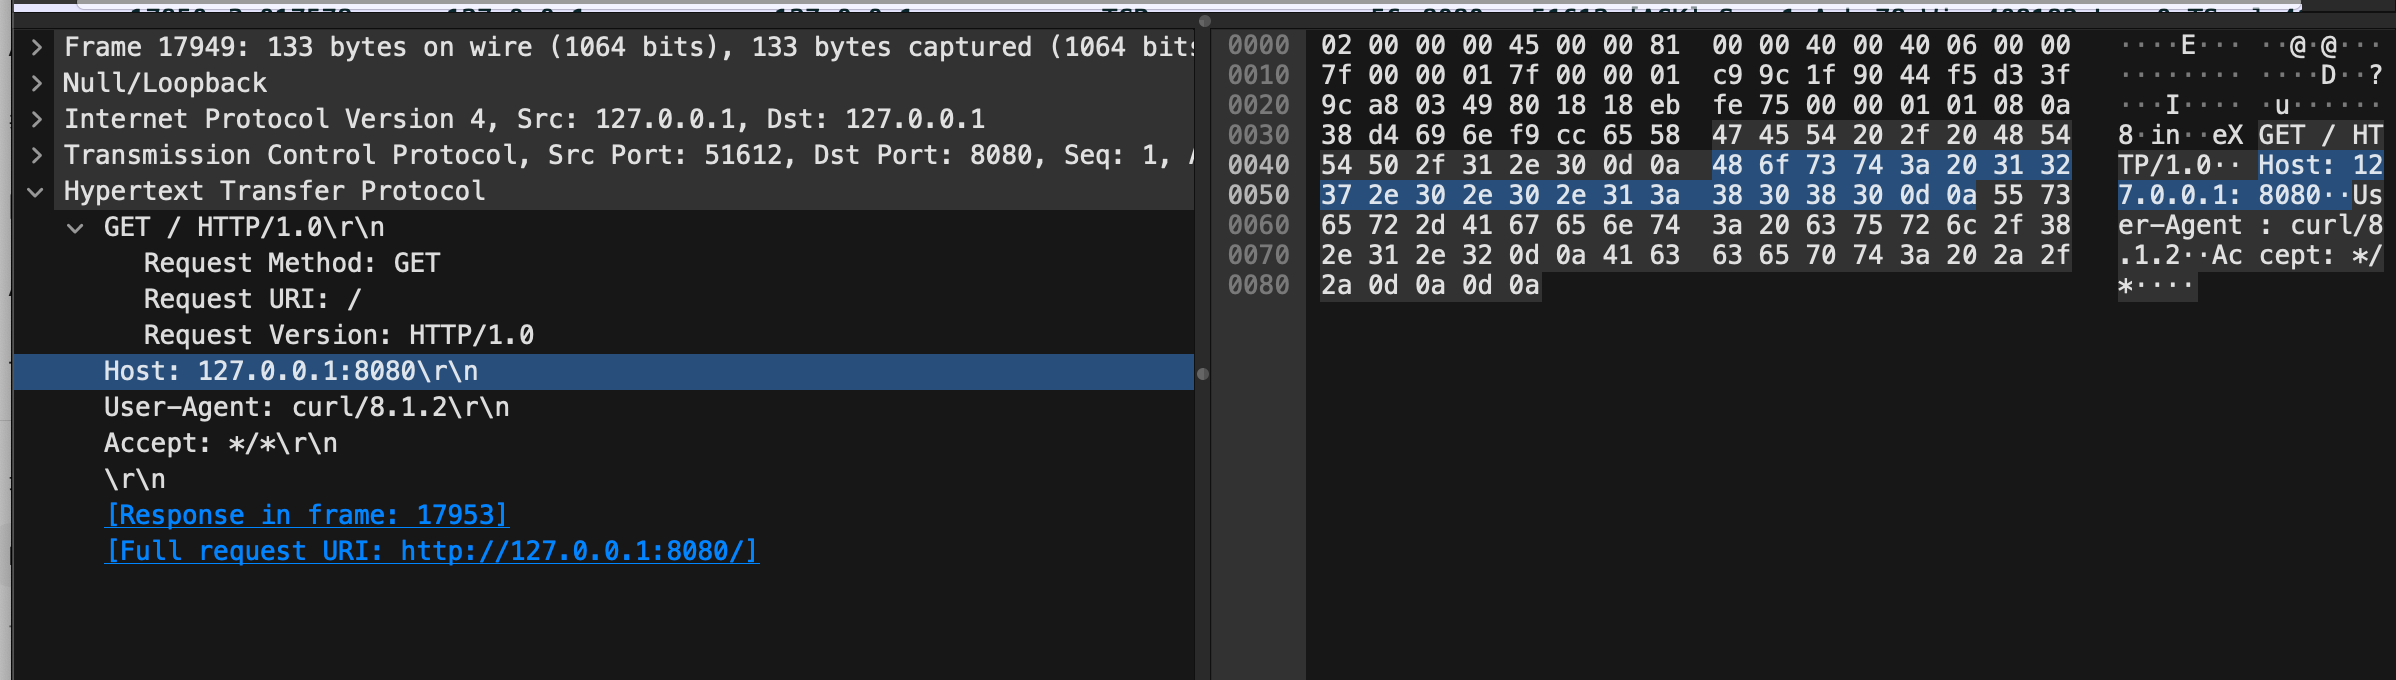Collapse the Hypertext Transfer Protocol section

point(36,191)
